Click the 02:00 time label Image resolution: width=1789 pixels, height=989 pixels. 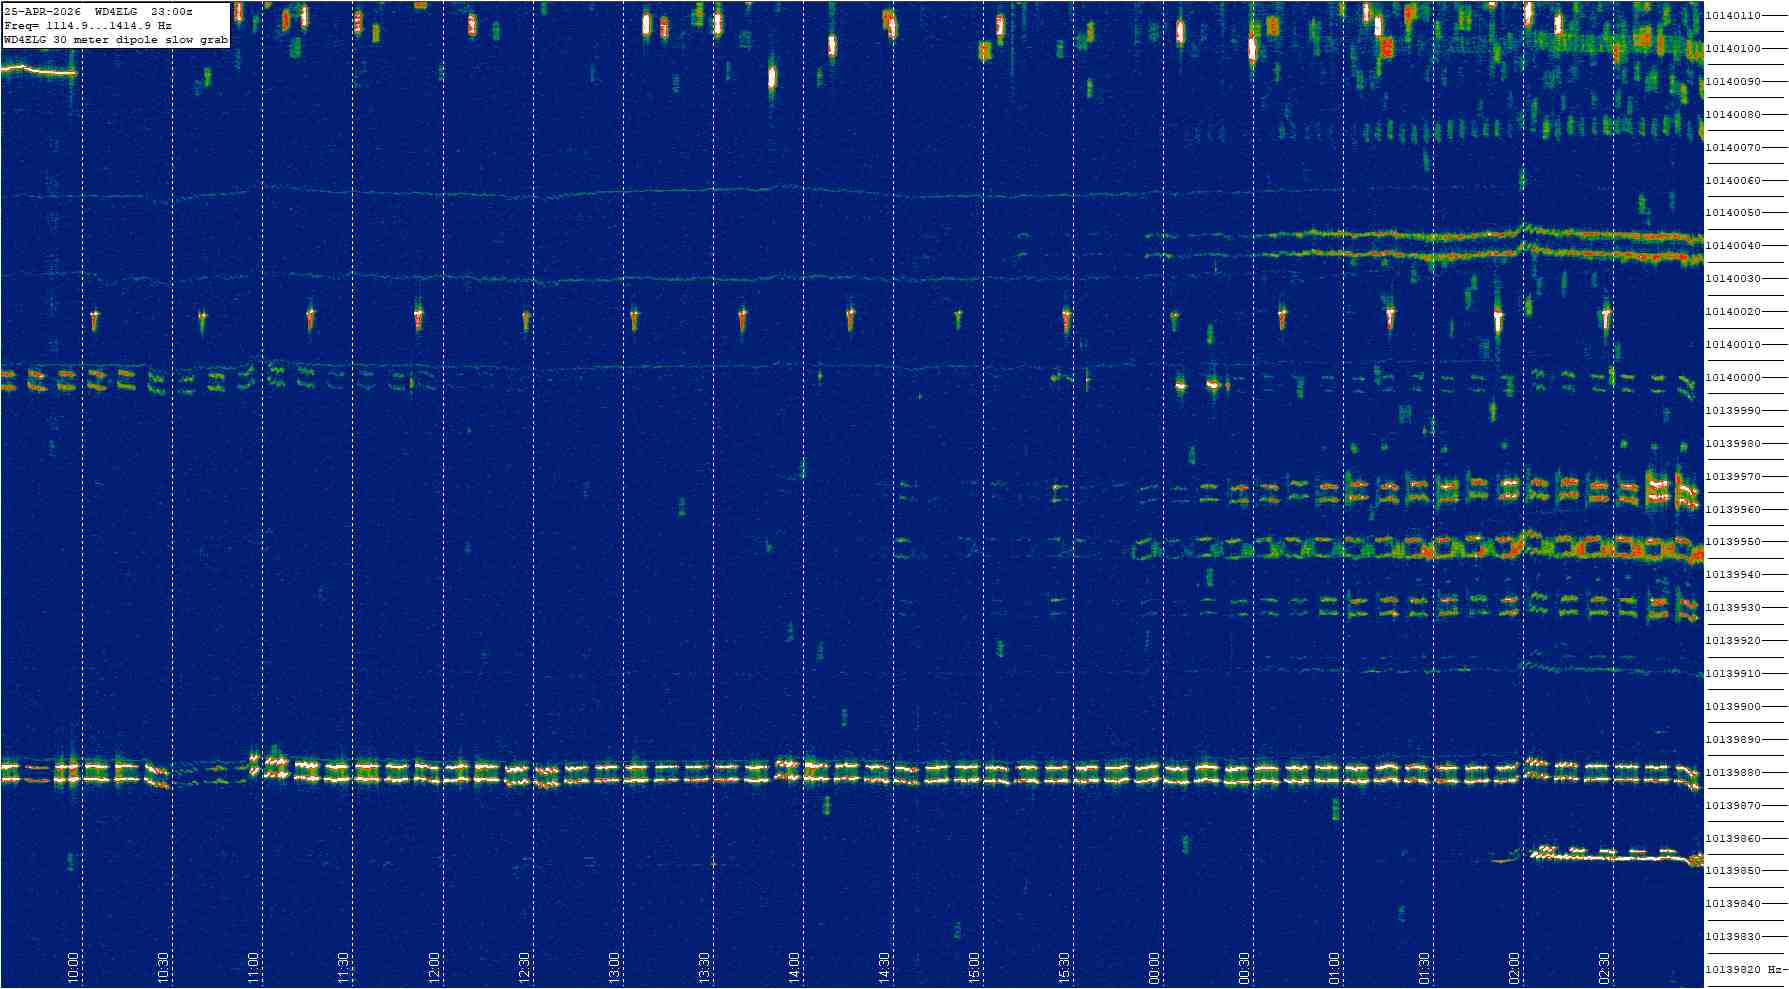(1513, 967)
